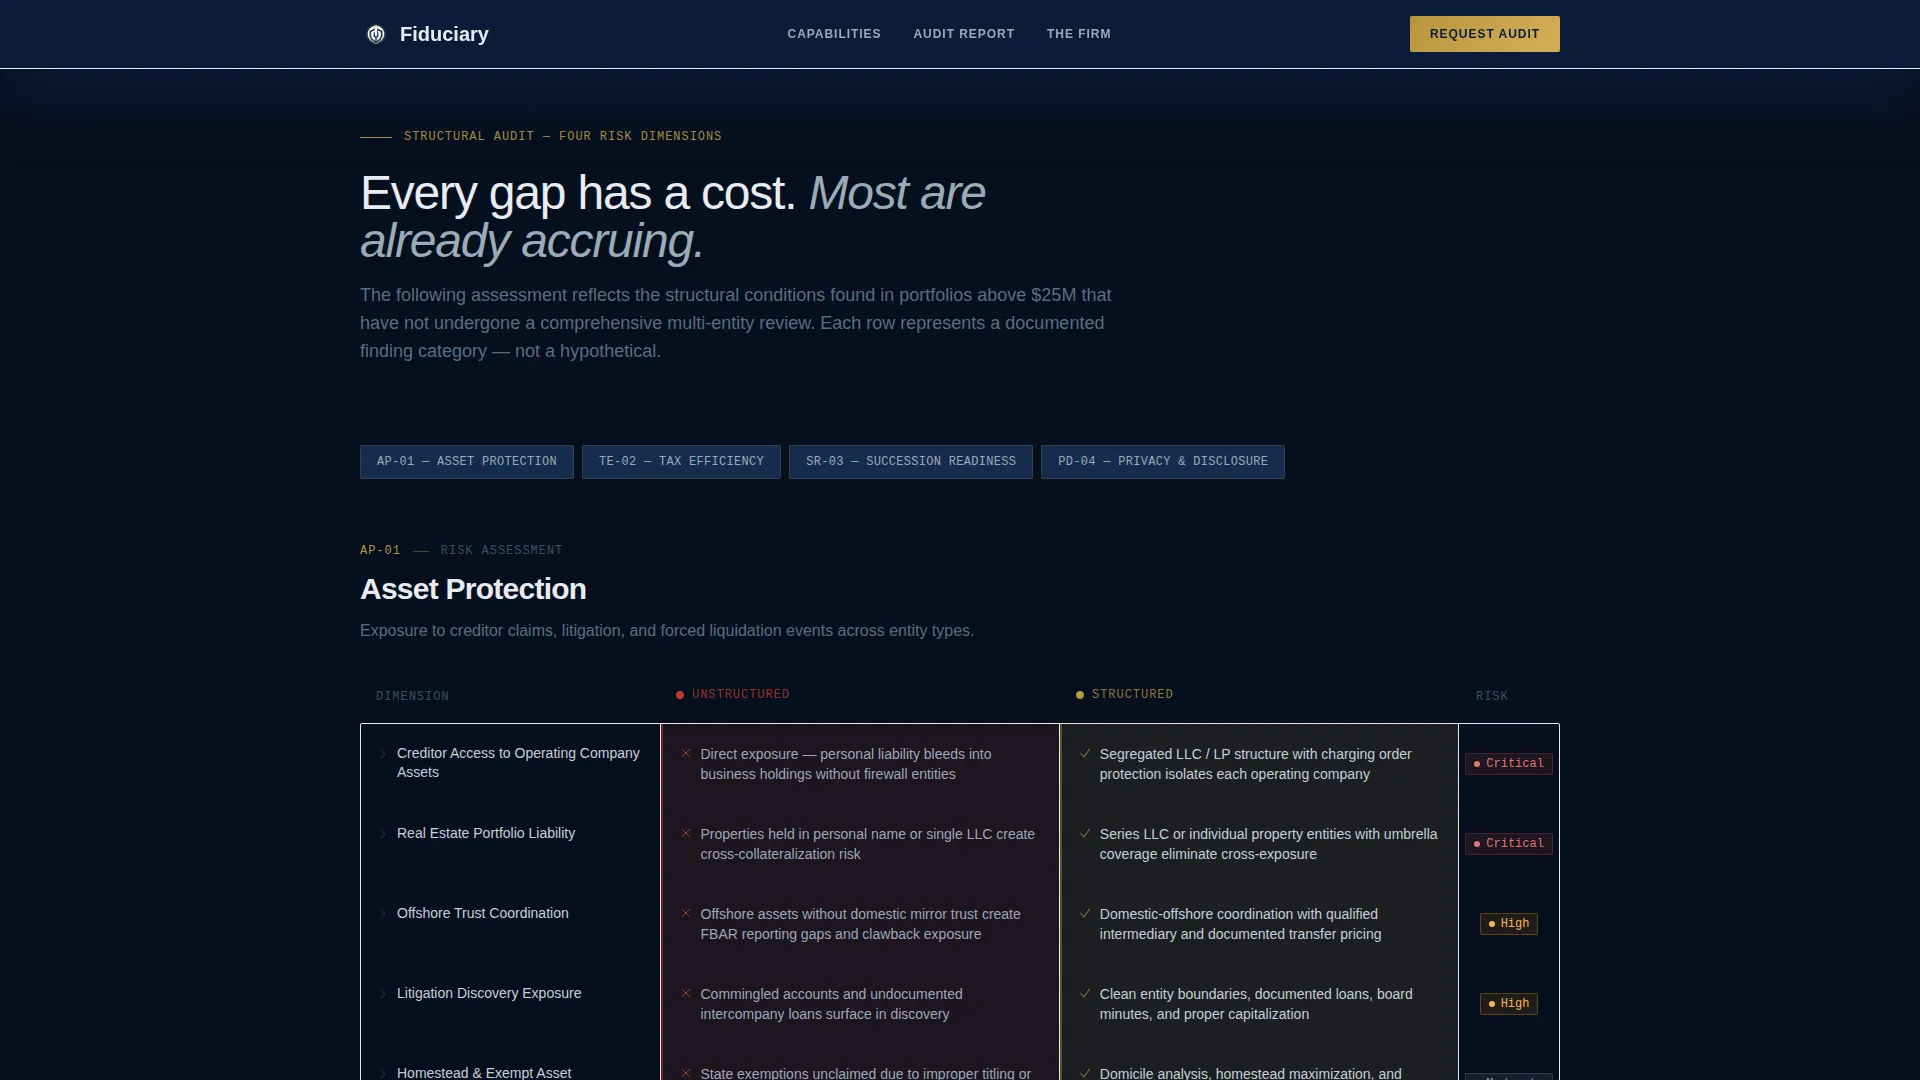The image size is (1920, 1080).
Task: Expand the Offshore Trust Coordination row chevron
Action: [x=383, y=914]
